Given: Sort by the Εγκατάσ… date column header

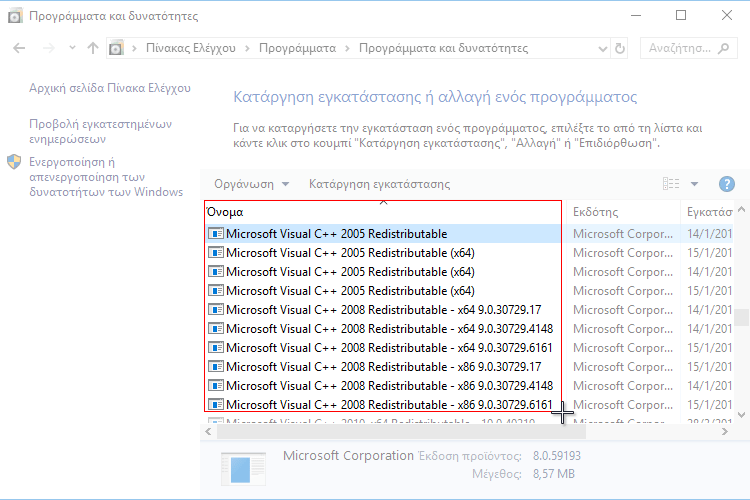Looking at the screenshot, I should click(x=707, y=212).
